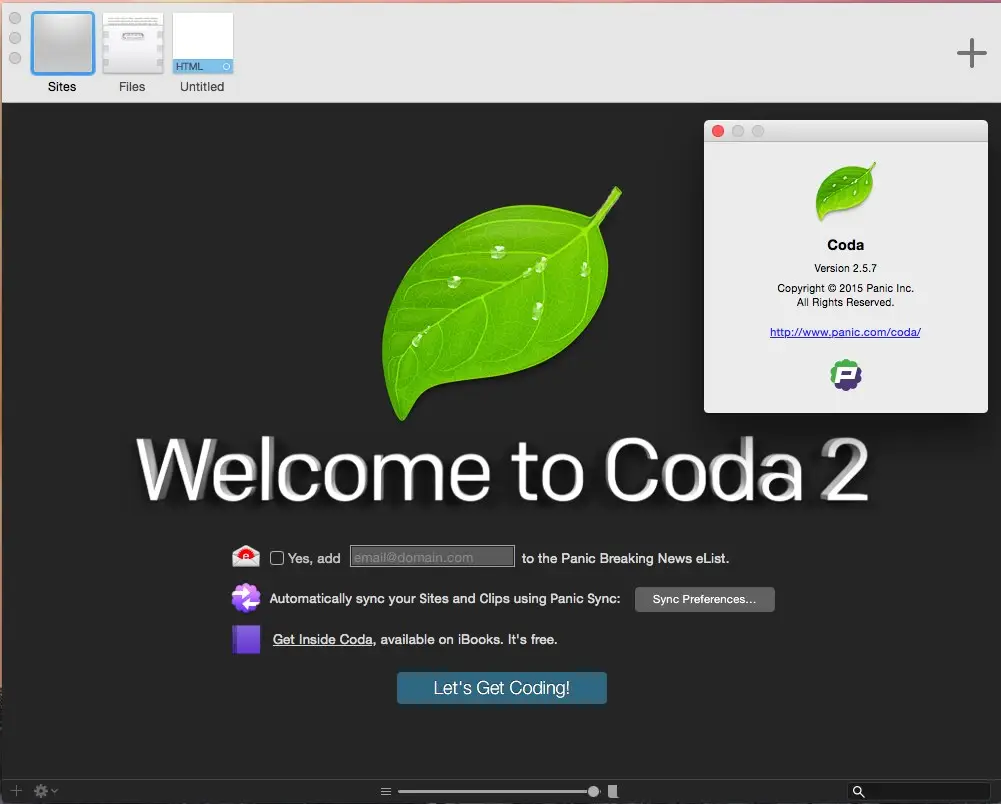The image size is (1001, 804).
Task: Click the Panic logo in About window
Action: 846,375
